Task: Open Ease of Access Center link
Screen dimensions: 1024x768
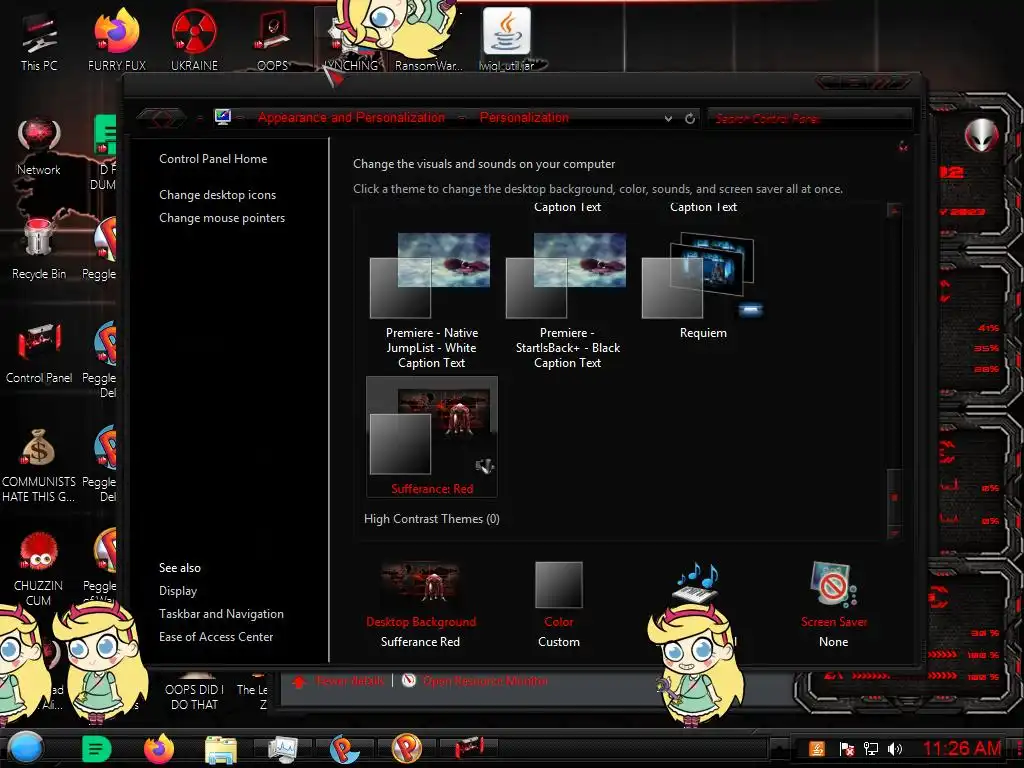Action: pos(216,637)
